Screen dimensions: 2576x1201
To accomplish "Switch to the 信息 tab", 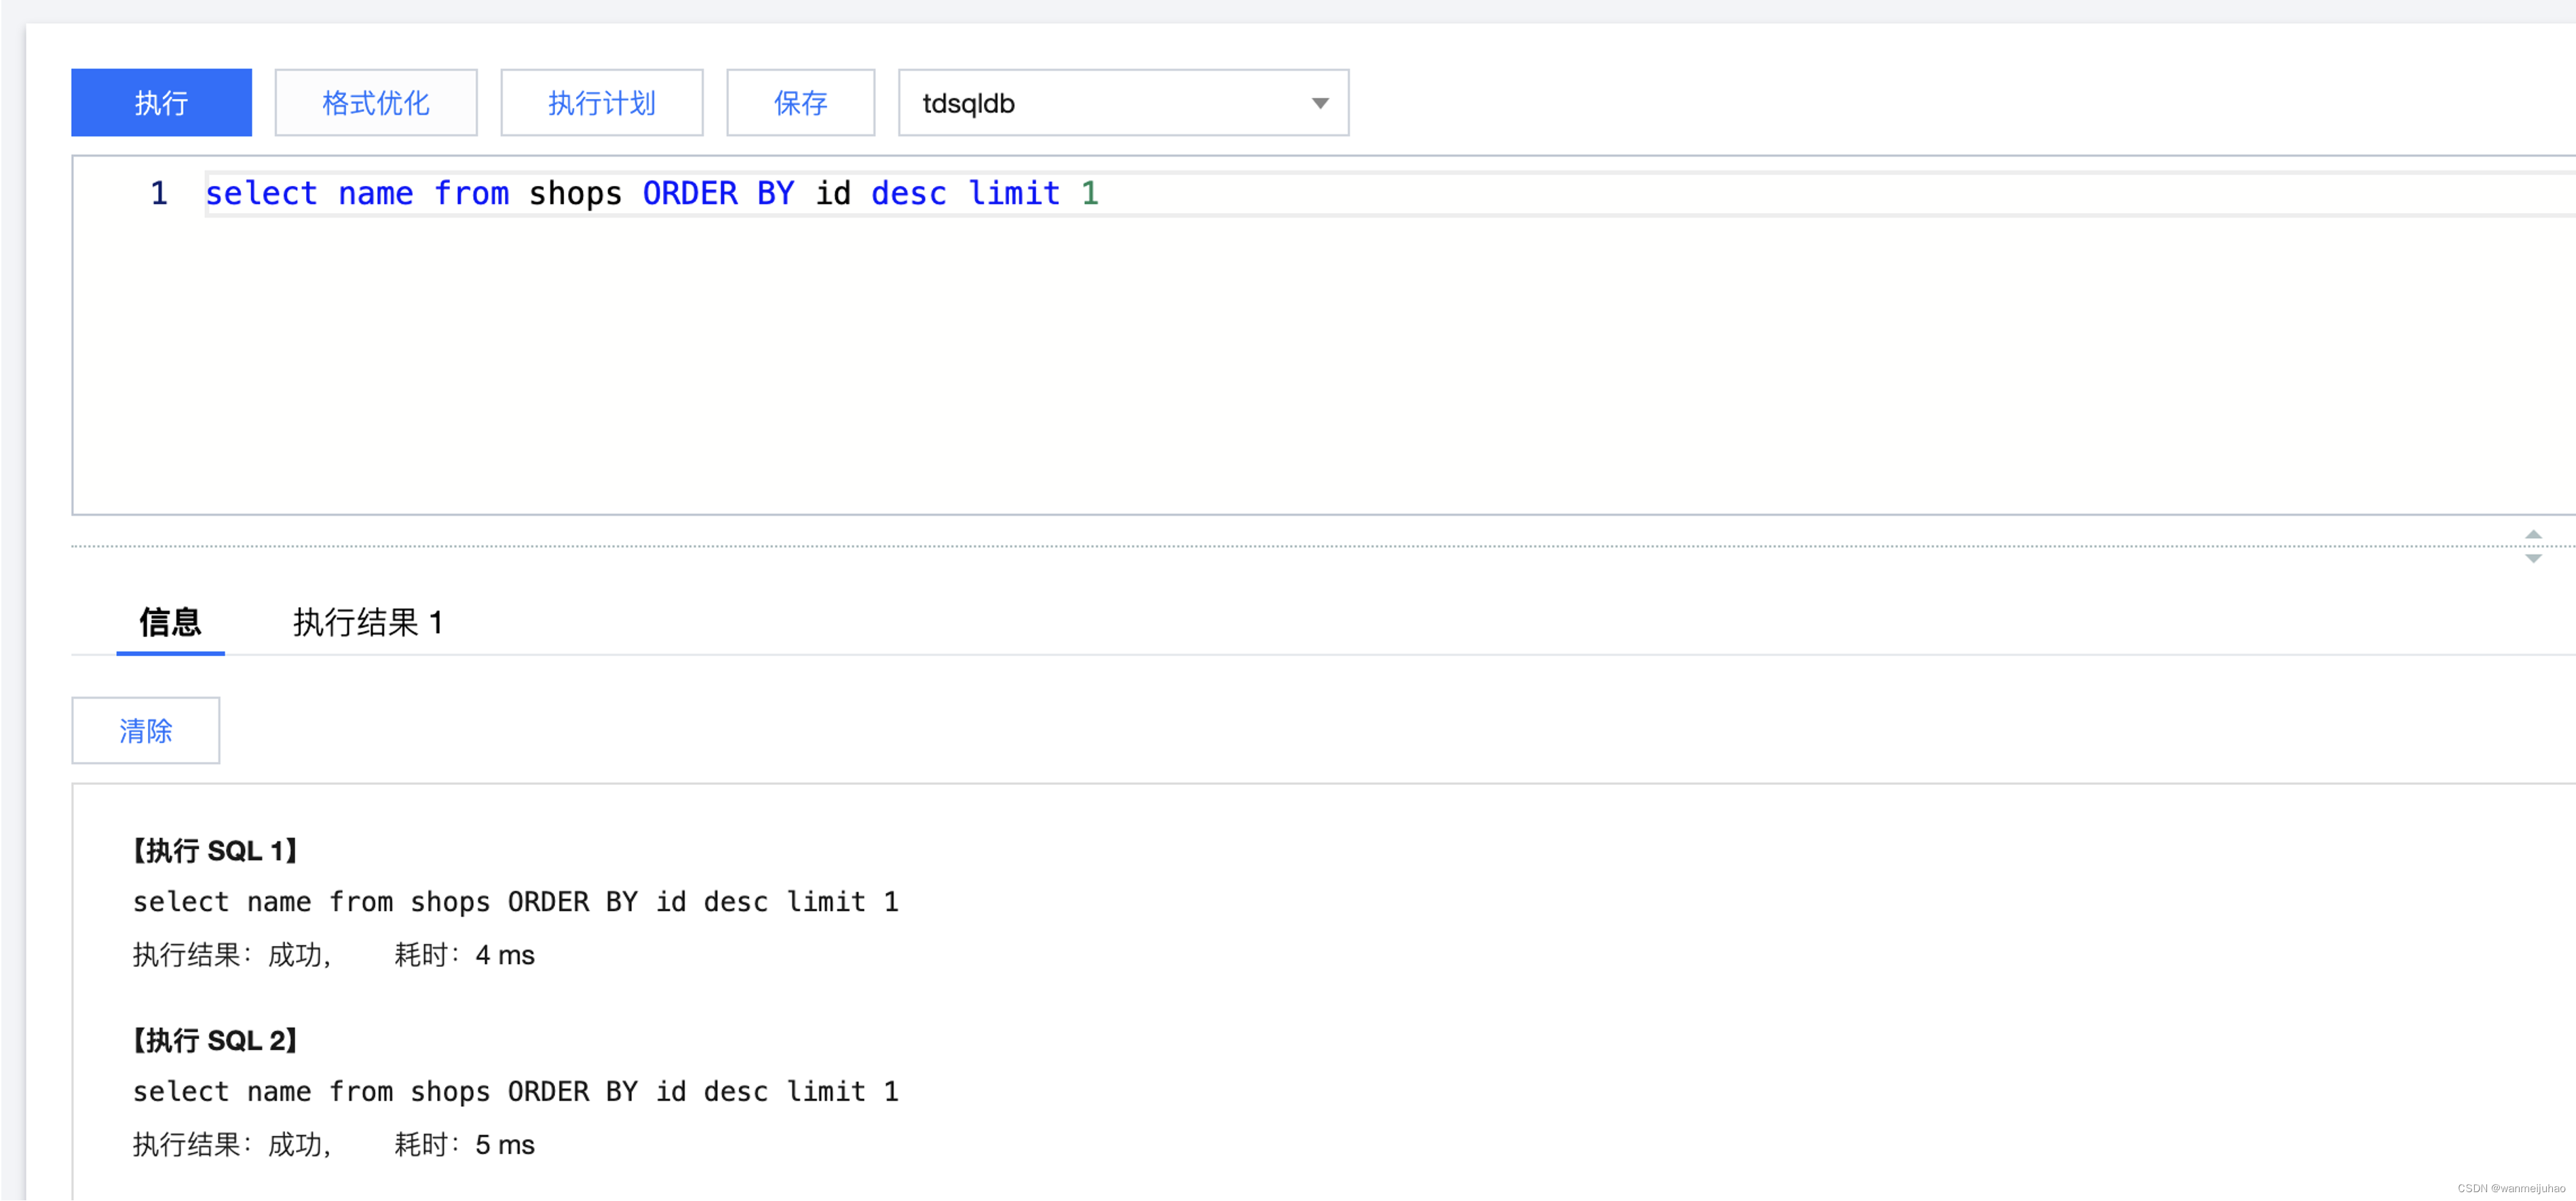I will 170,622.
